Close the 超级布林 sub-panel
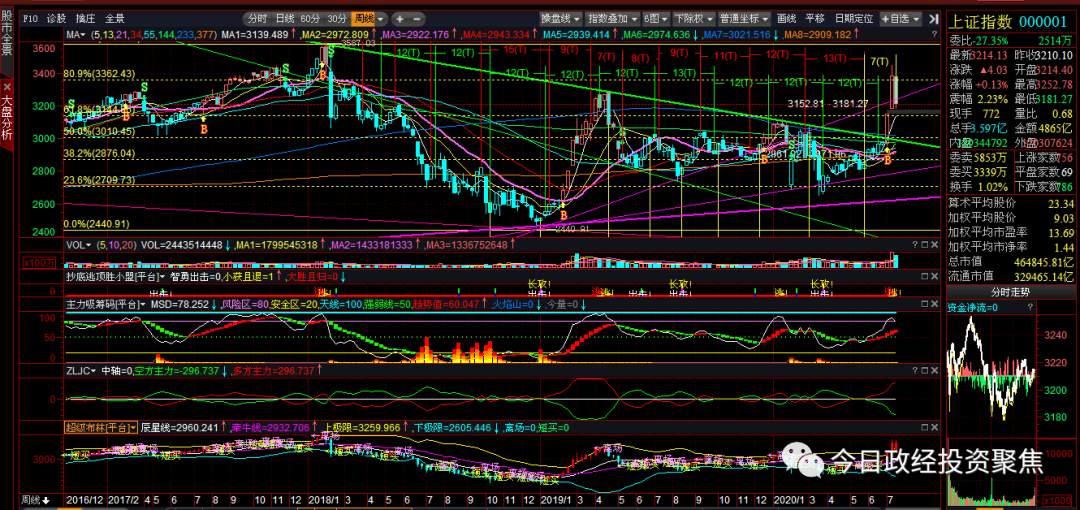Viewport: 1080px width, 510px height. (x=934, y=428)
